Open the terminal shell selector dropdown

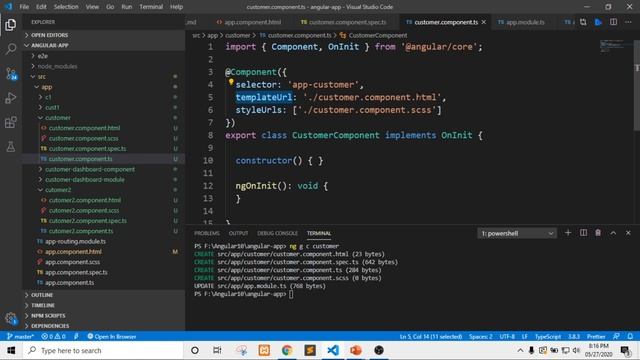coord(517,233)
